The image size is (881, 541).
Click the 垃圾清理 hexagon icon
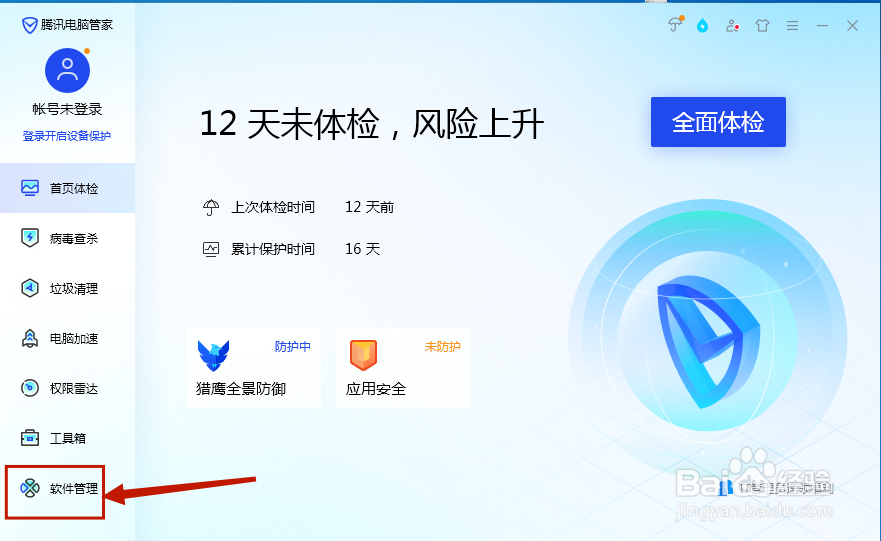pyautogui.click(x=30, y=288)
